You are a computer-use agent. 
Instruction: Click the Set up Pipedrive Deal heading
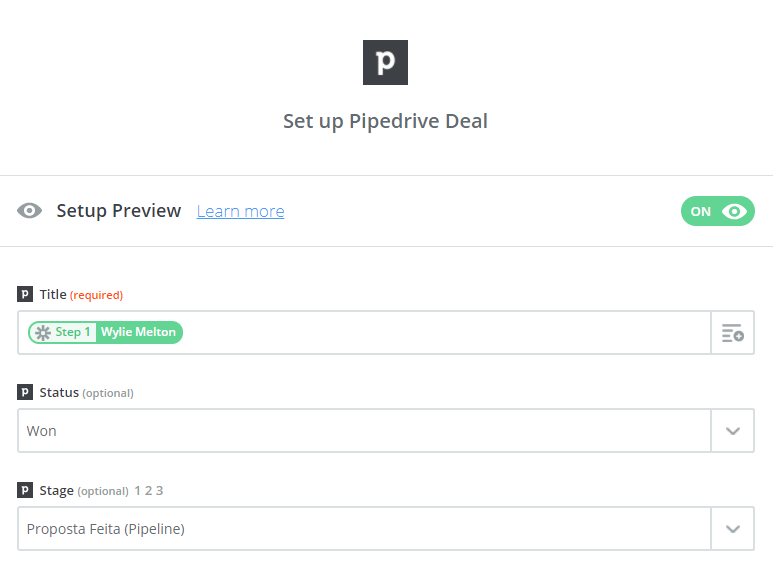385,122
